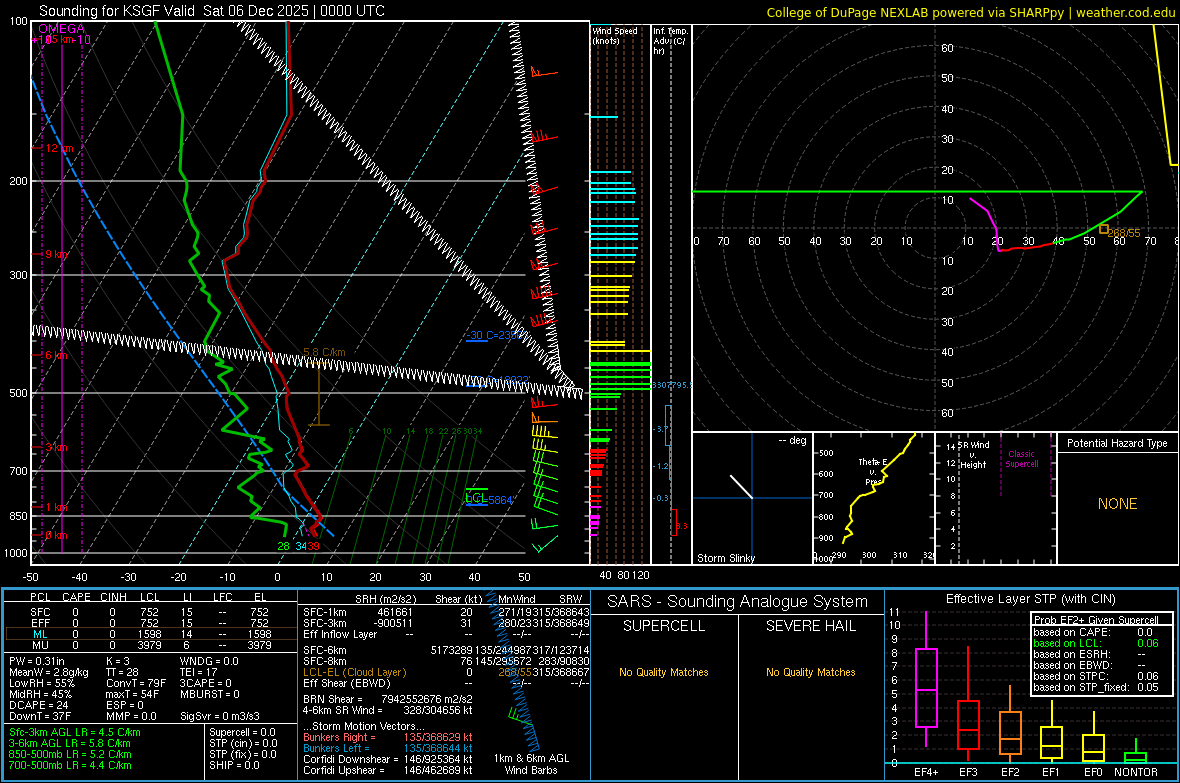
Task: Click the 'Sfc-3km AGL LR' lapse rate line
Action: (x=75, y=732)
